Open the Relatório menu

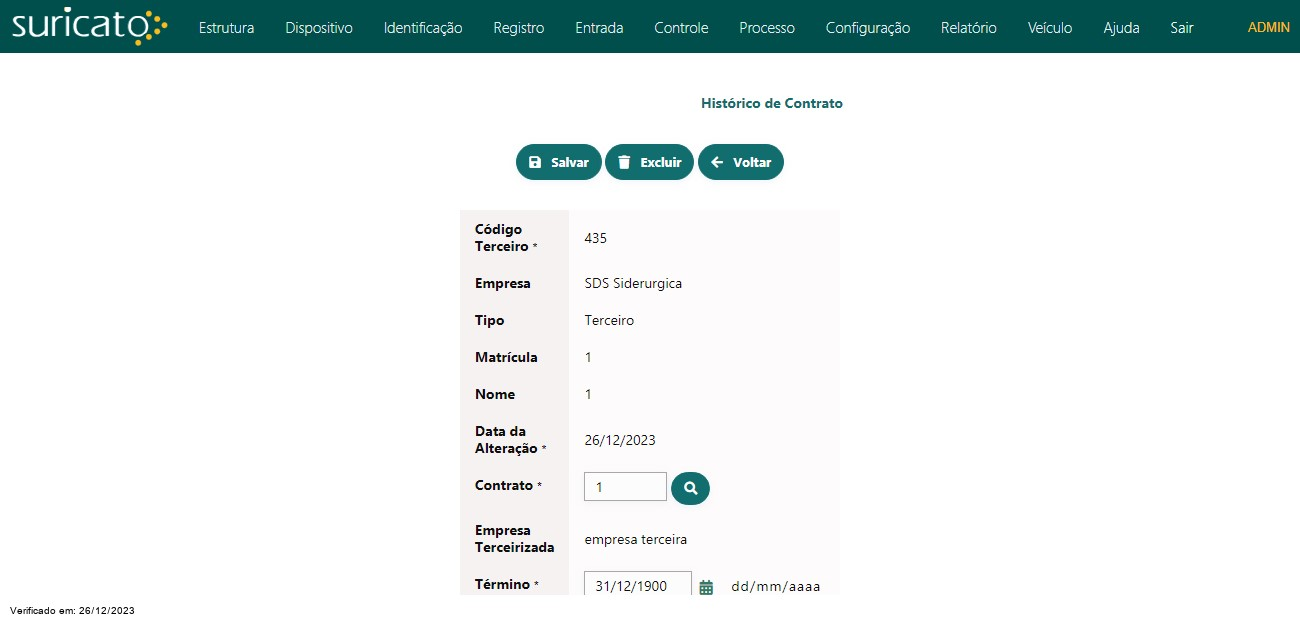pyautogui.click(x=969, y=28)
